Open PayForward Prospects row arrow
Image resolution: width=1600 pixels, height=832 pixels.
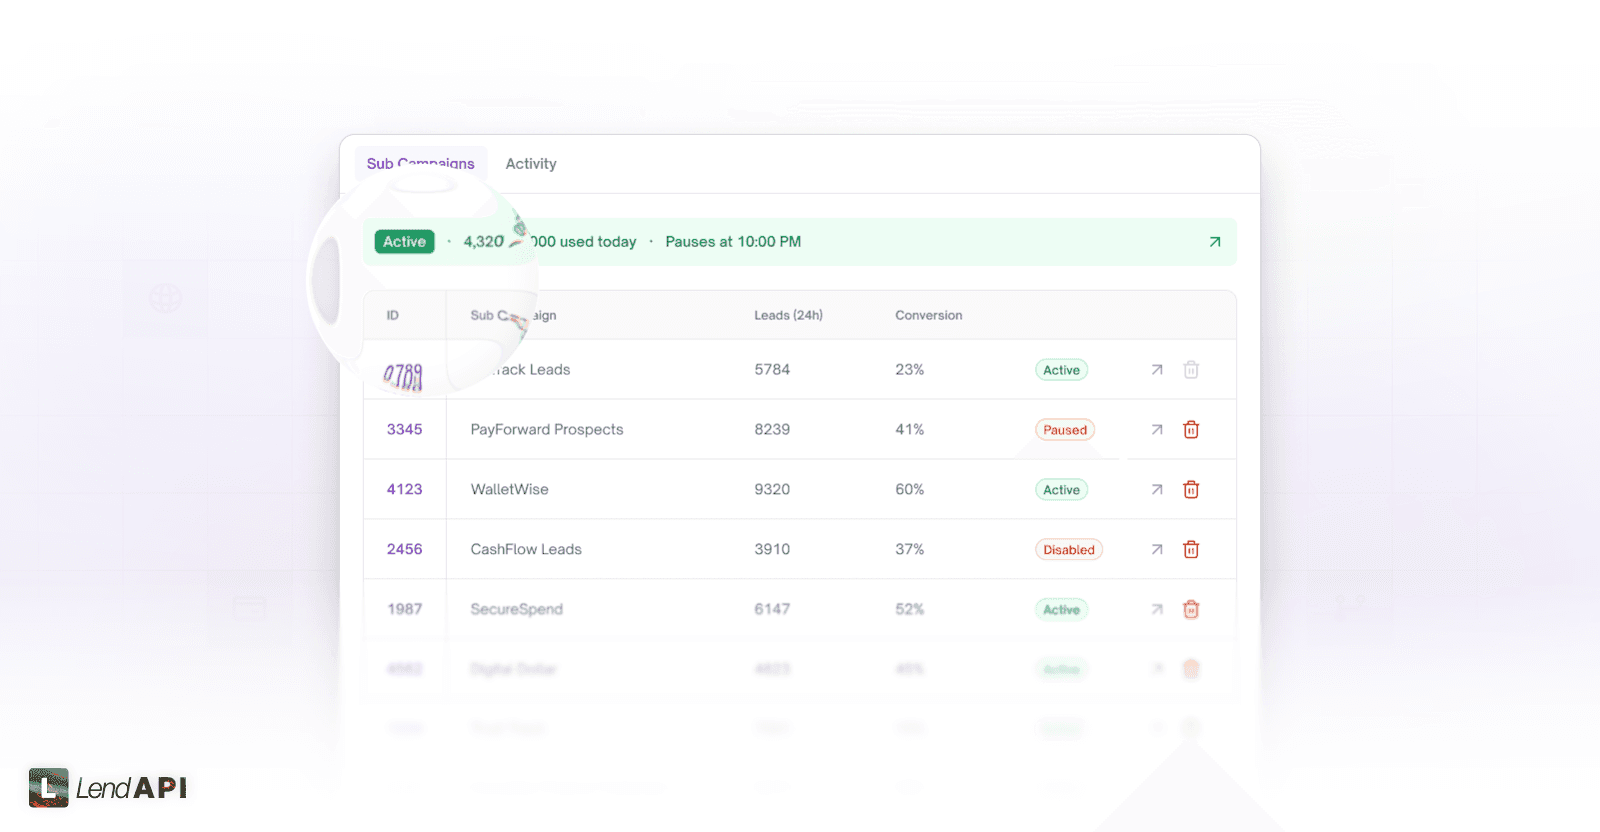(1157, 430)
